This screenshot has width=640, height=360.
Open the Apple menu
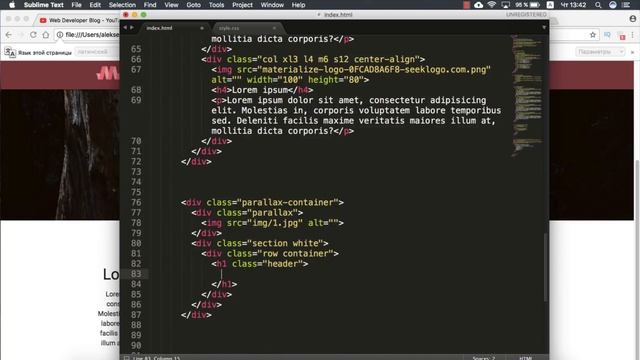click(x=12, y=5)
